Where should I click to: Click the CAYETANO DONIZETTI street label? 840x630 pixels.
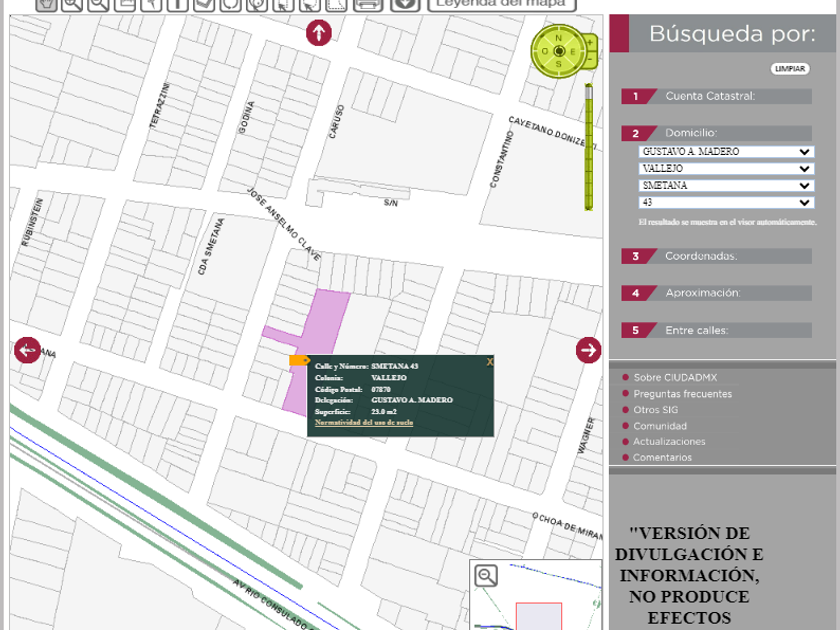(x=552, y=132)
